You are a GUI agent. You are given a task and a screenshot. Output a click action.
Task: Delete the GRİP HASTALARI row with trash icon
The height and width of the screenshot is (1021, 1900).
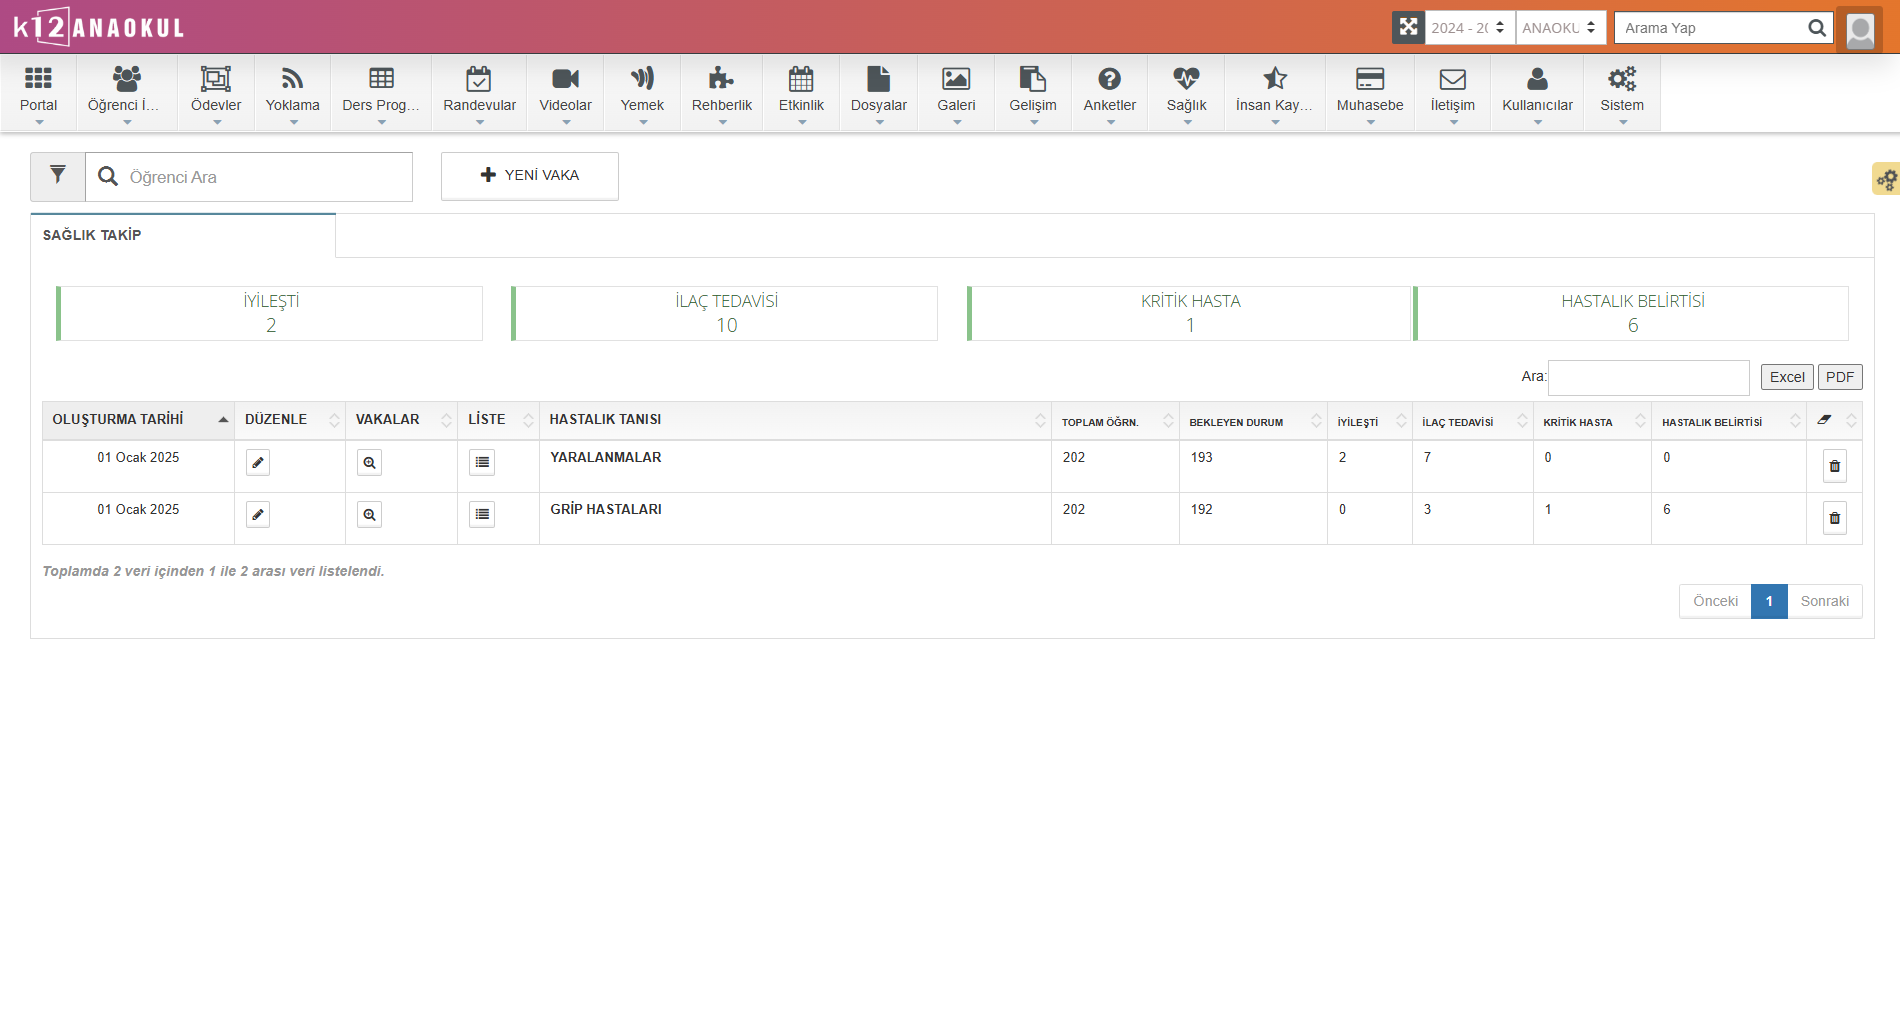1834,518
